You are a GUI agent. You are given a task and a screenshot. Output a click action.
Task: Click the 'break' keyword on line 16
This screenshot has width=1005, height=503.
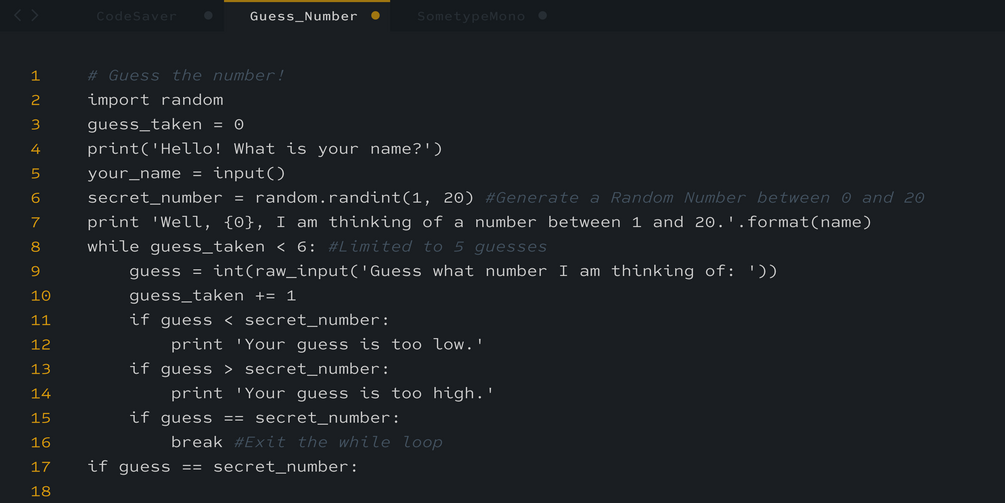pyautogui.click(x=197, y=442)
